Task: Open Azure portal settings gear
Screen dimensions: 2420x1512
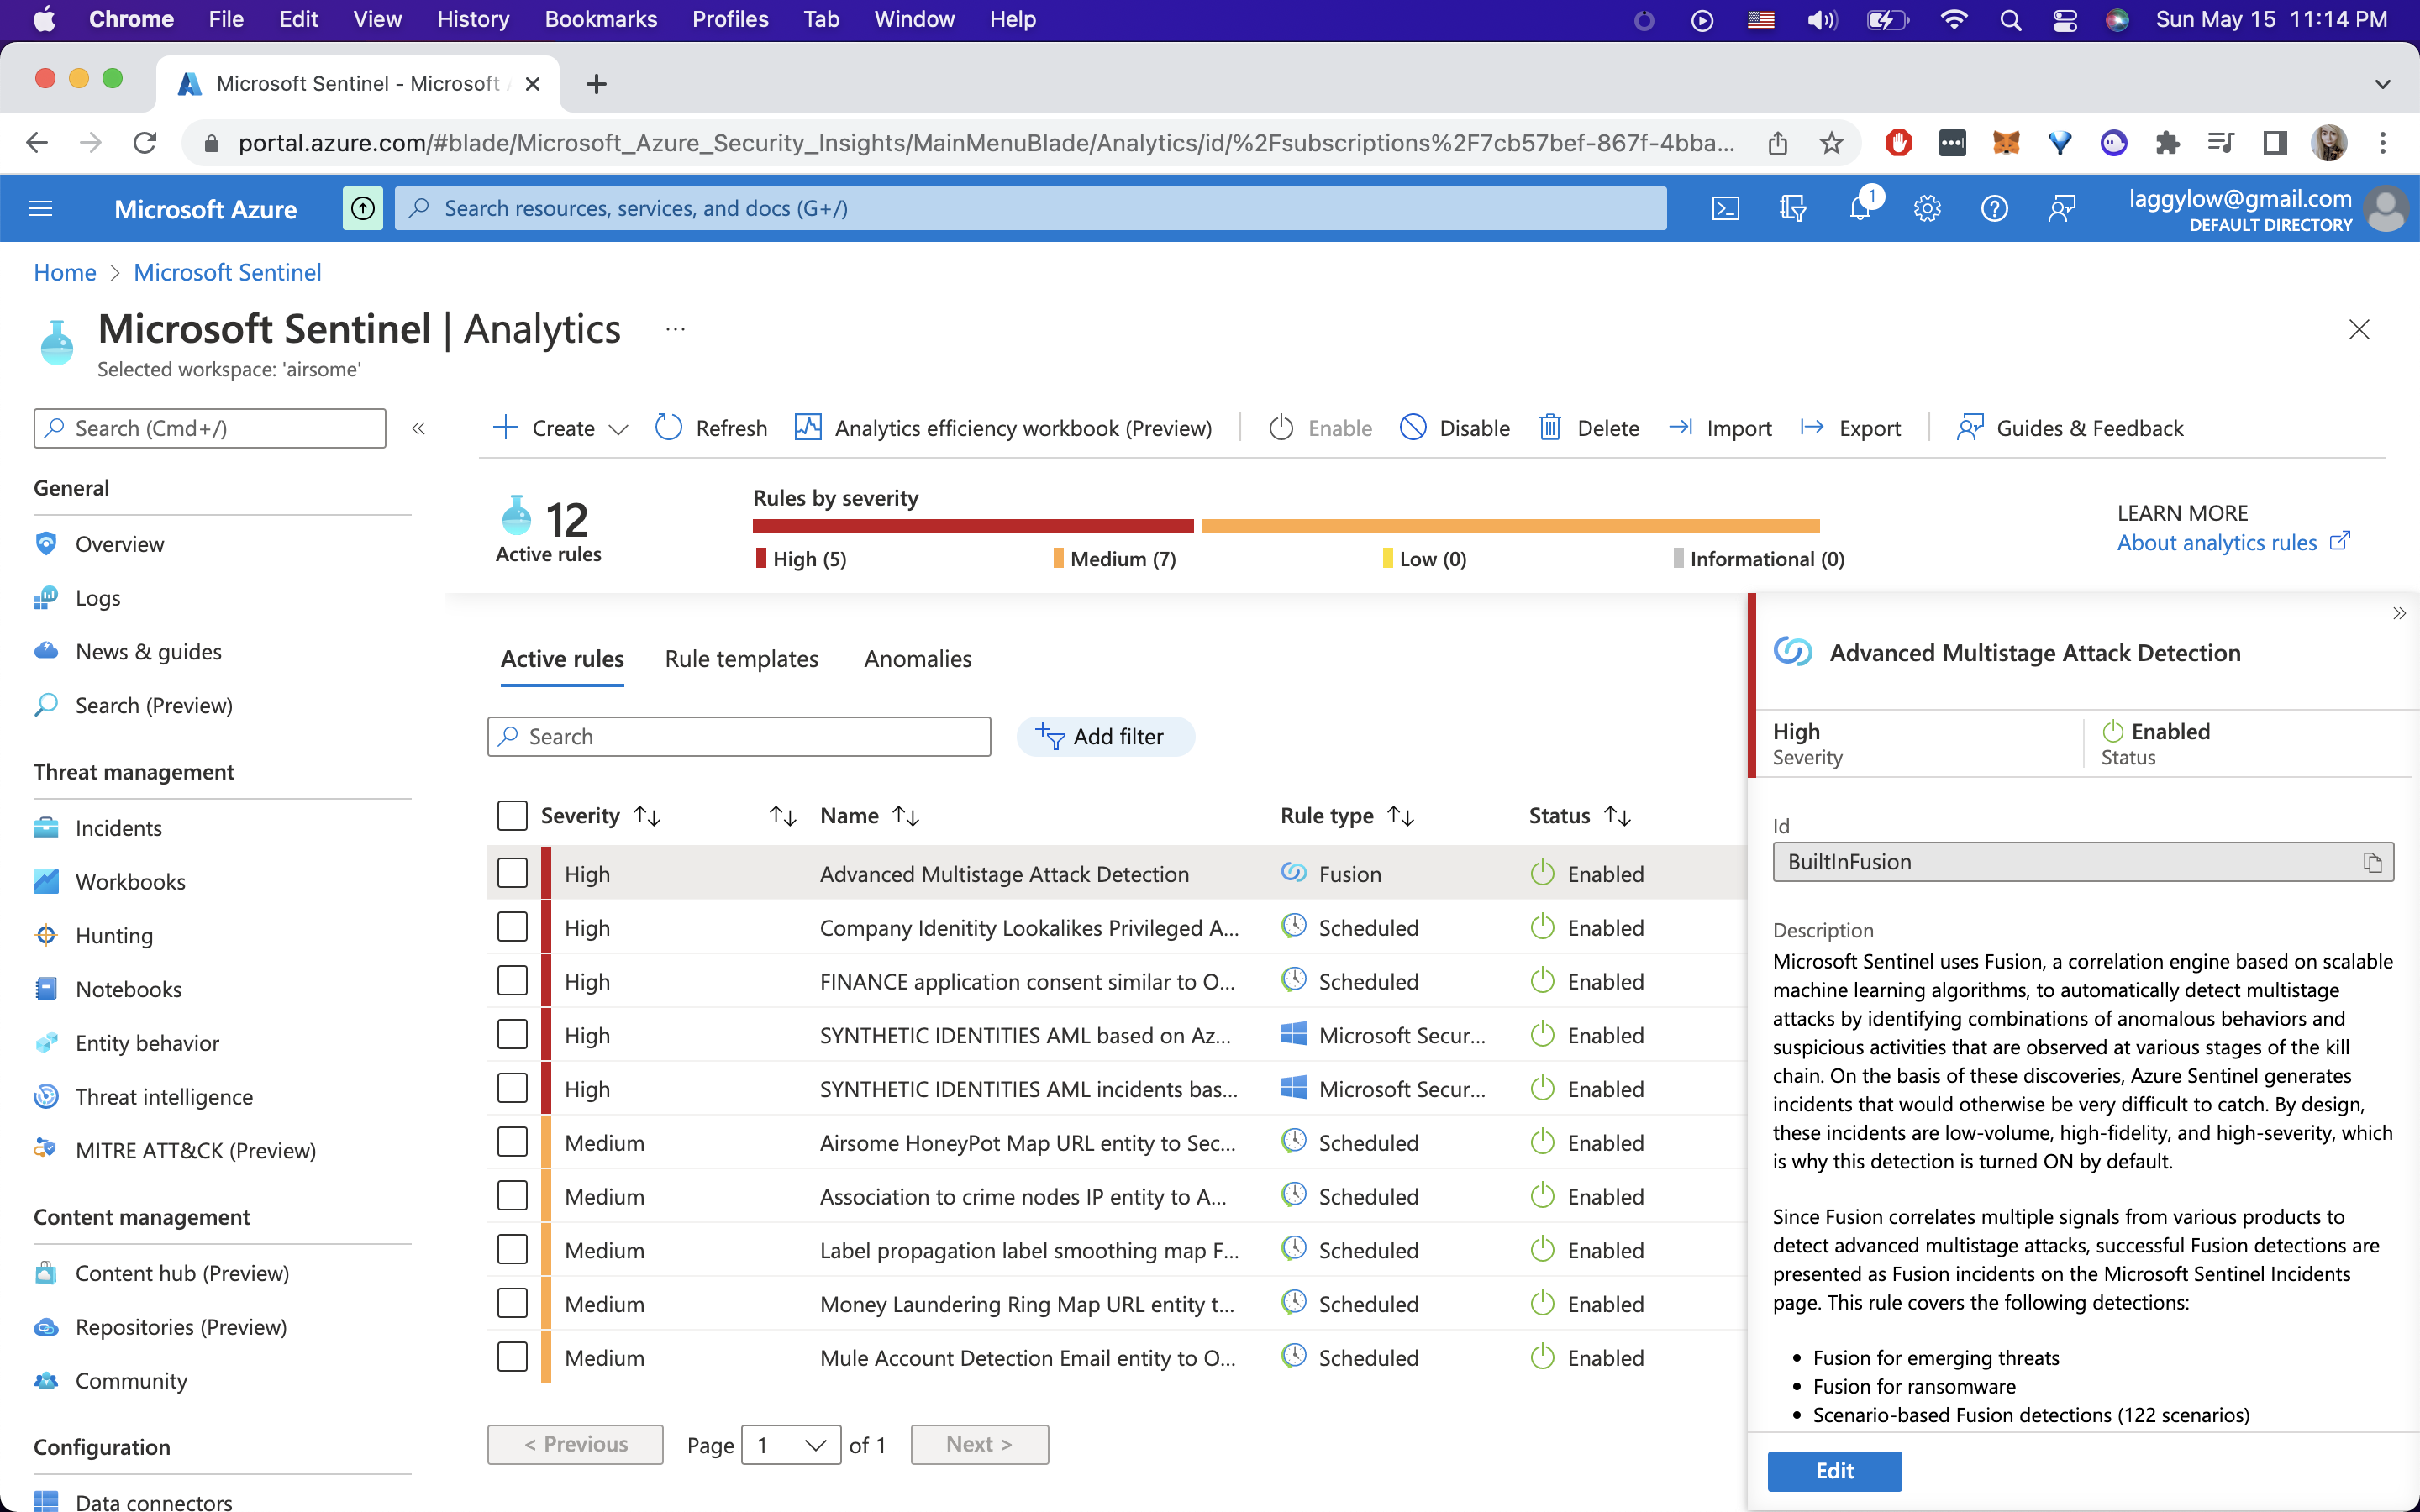Action: [x=1926, y=208]
